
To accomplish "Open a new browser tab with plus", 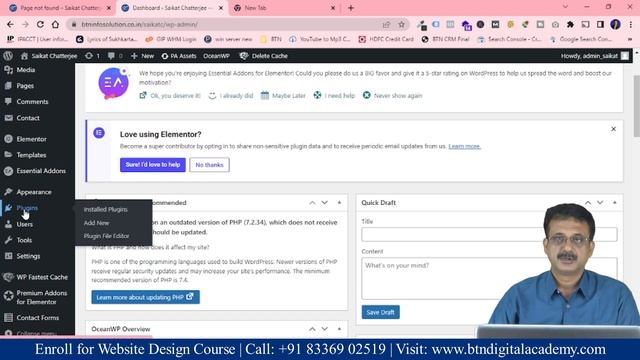I will tap(351, 8).
